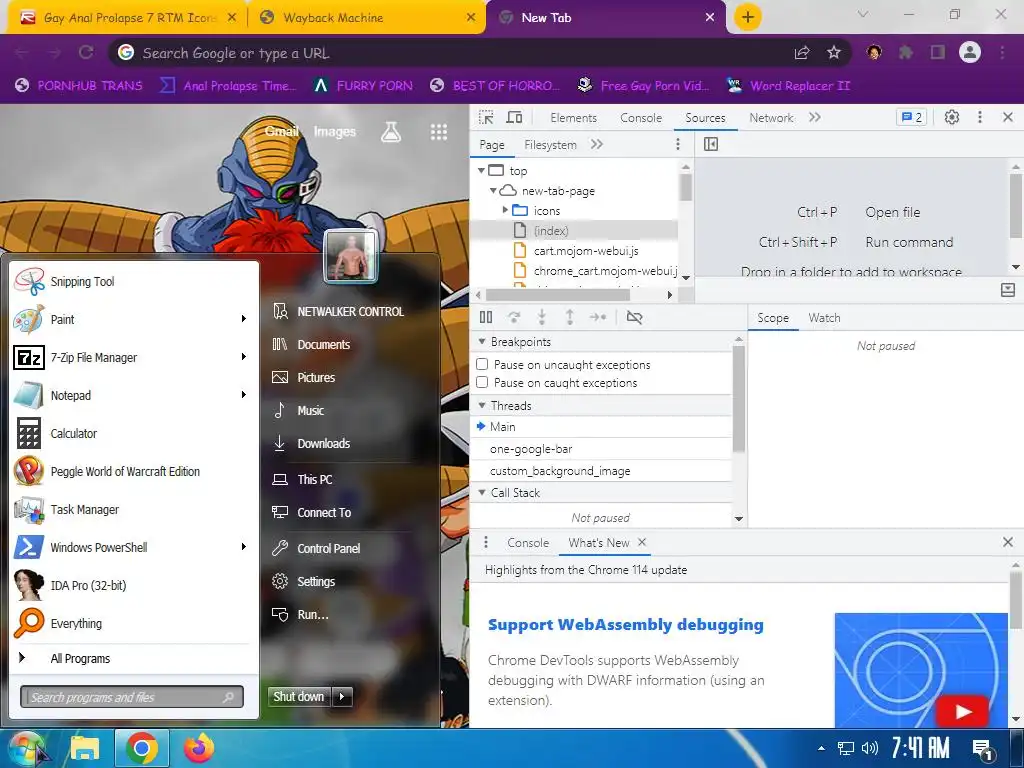Open a new tab with plus button
The width and height of the screenshot is (1024, 768).
click(748, 17)
